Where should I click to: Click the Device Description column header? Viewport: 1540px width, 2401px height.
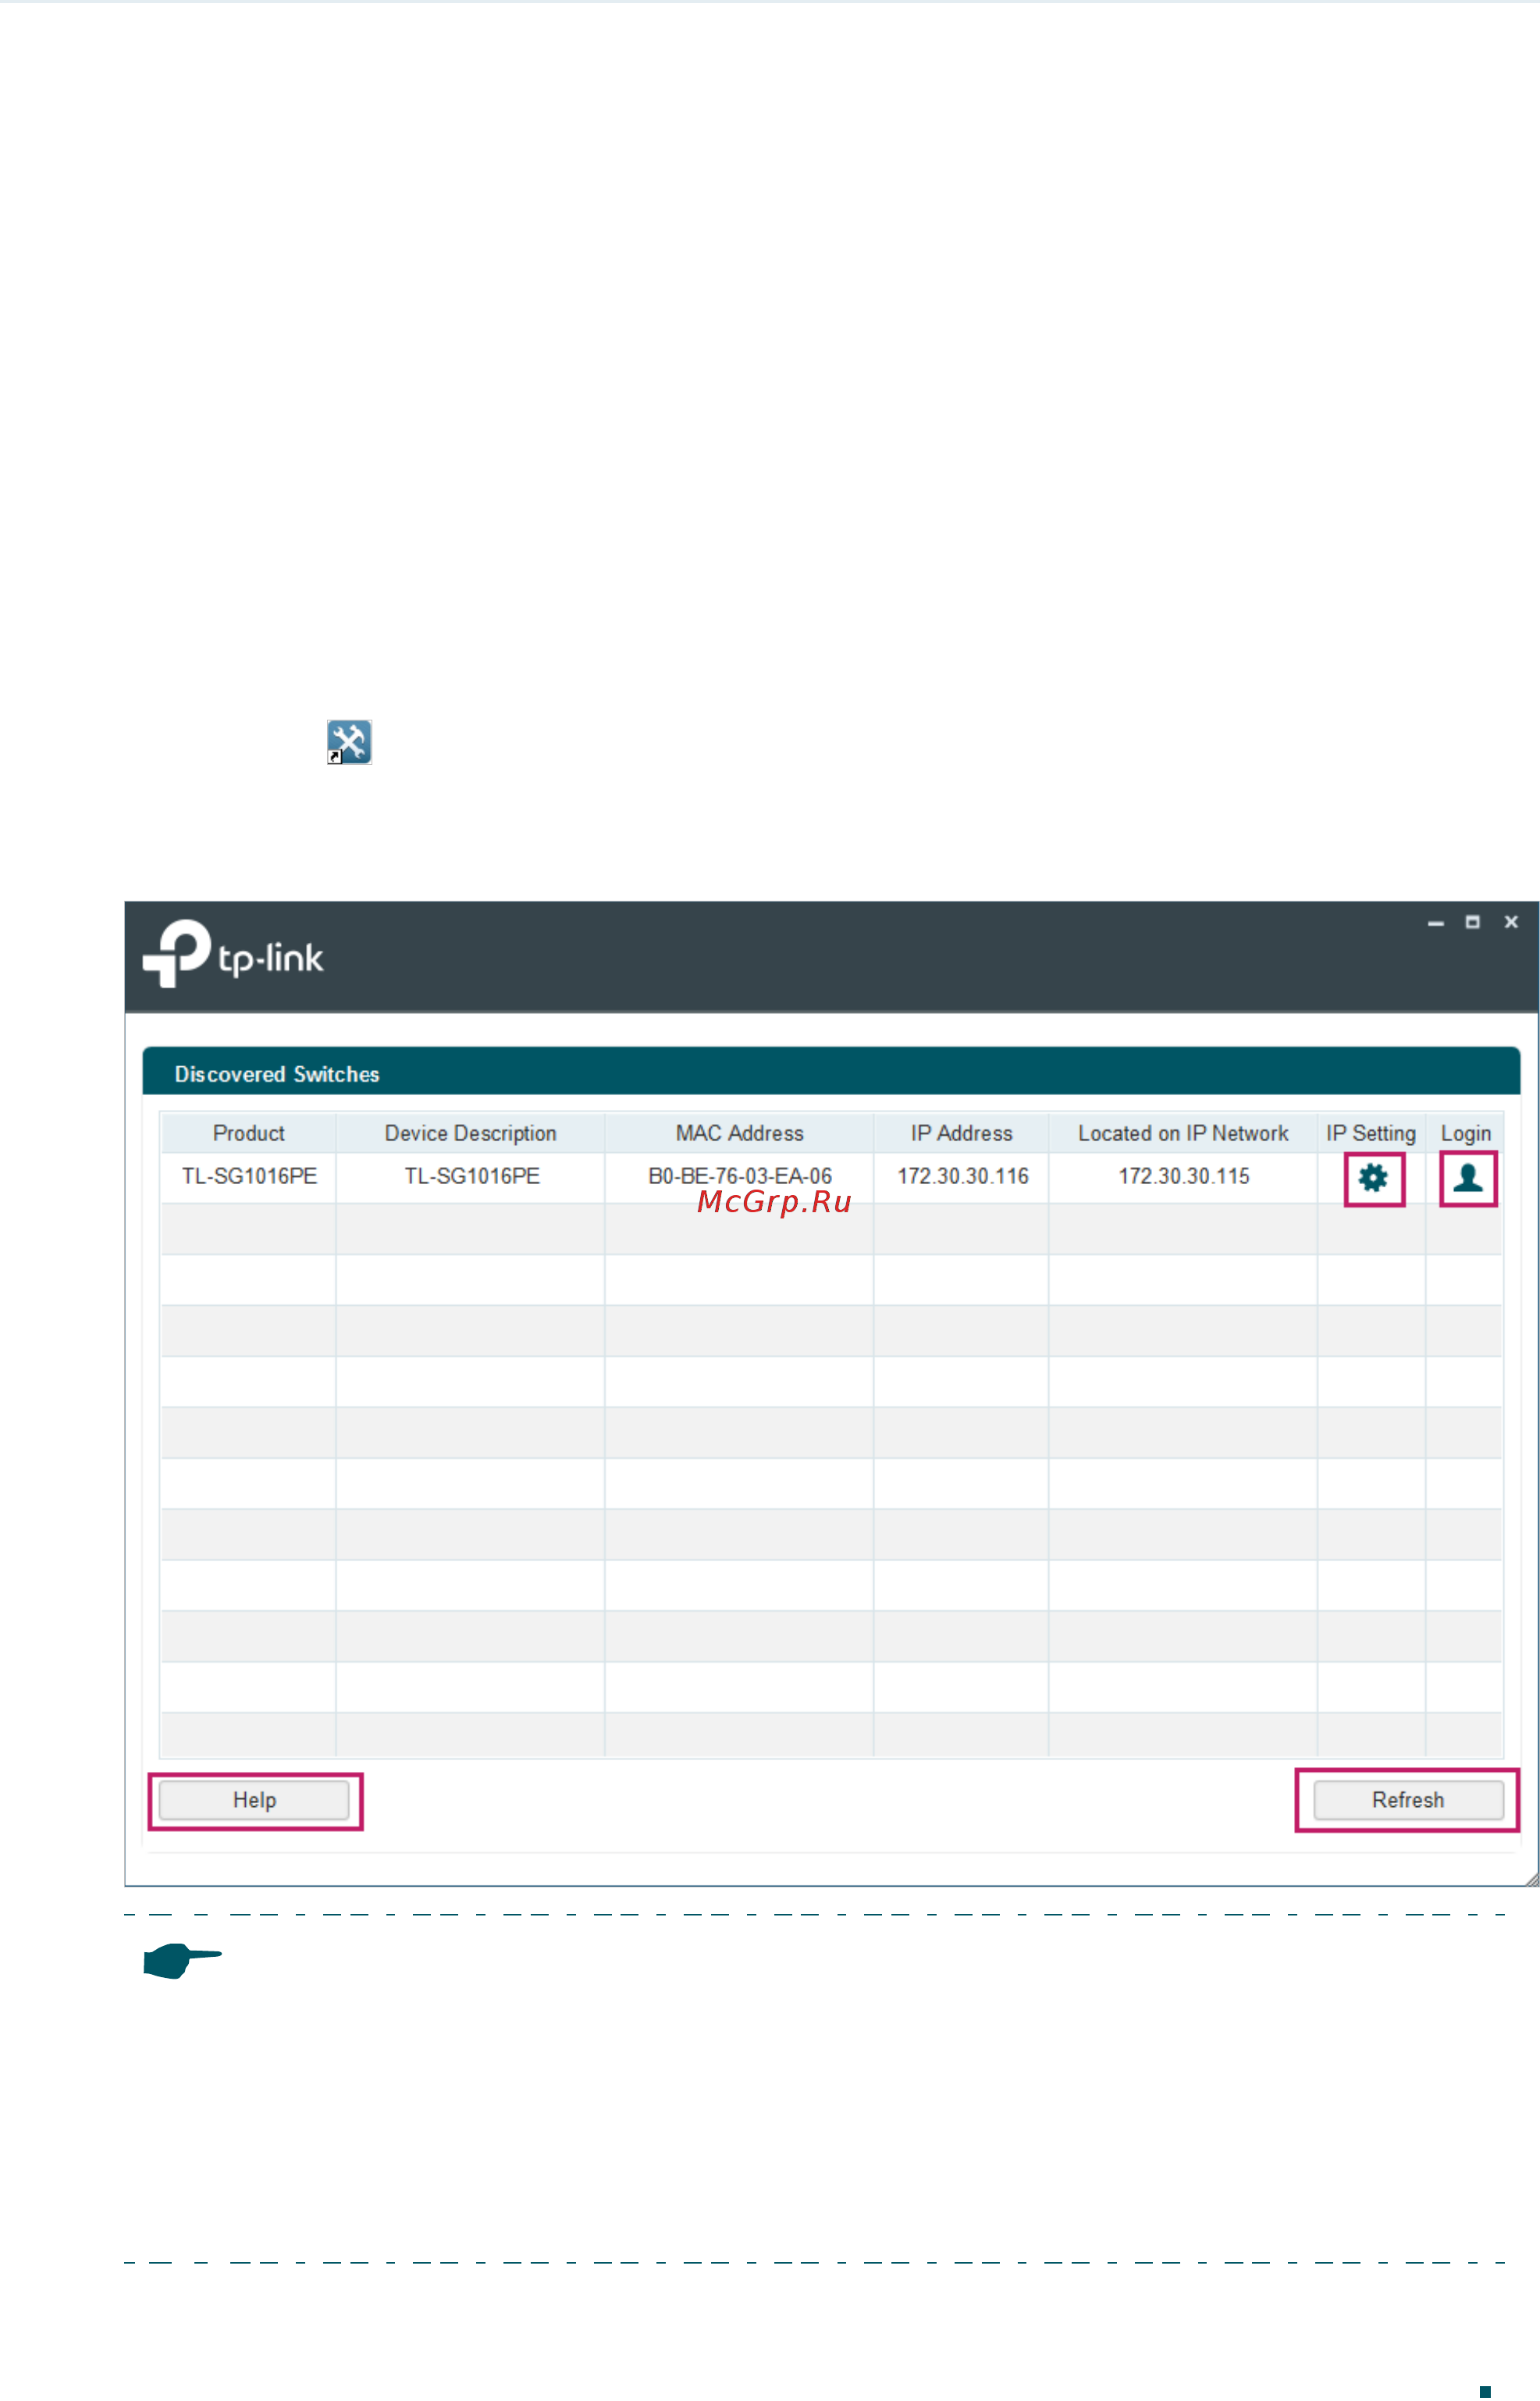[x=470, y=1133]
